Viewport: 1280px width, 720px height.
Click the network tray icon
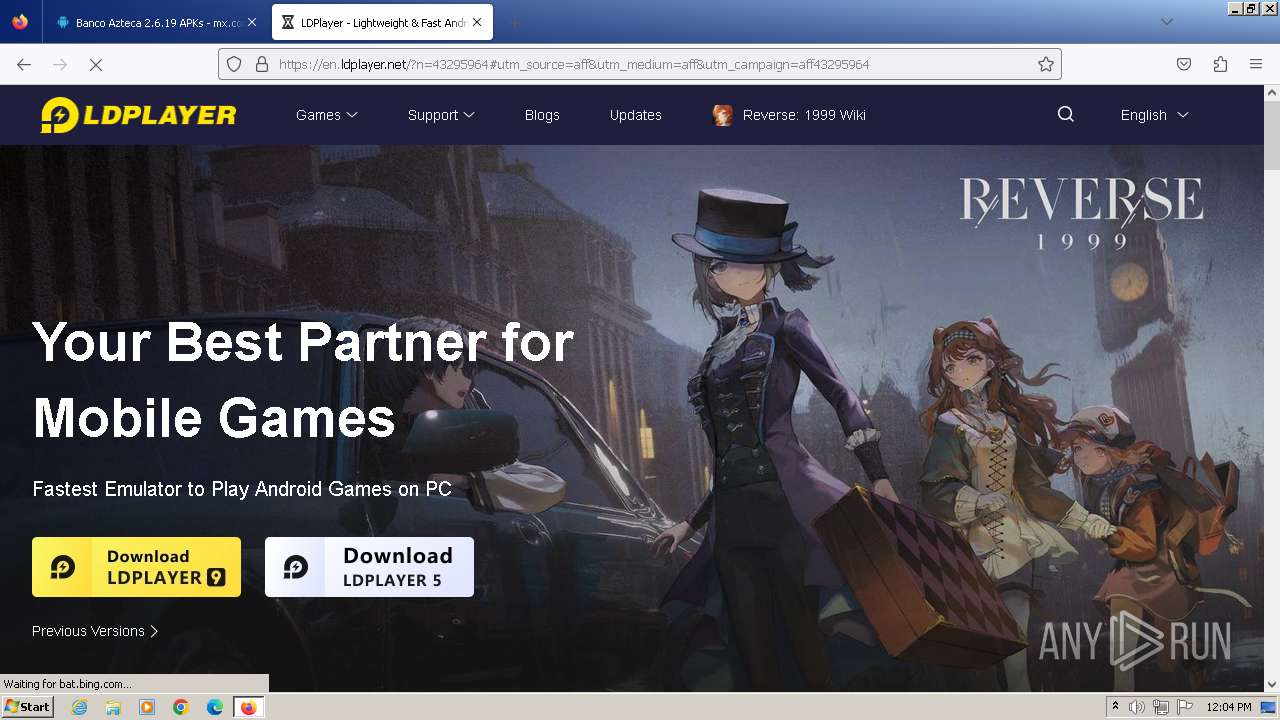[x=1161, y=707]
